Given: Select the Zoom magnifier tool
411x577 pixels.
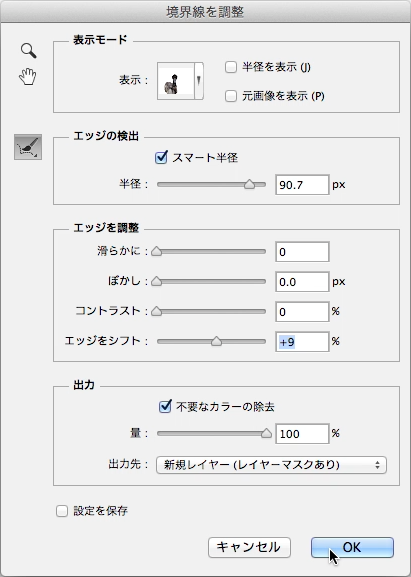Looking at the screenshot, I should click(28, 50).
